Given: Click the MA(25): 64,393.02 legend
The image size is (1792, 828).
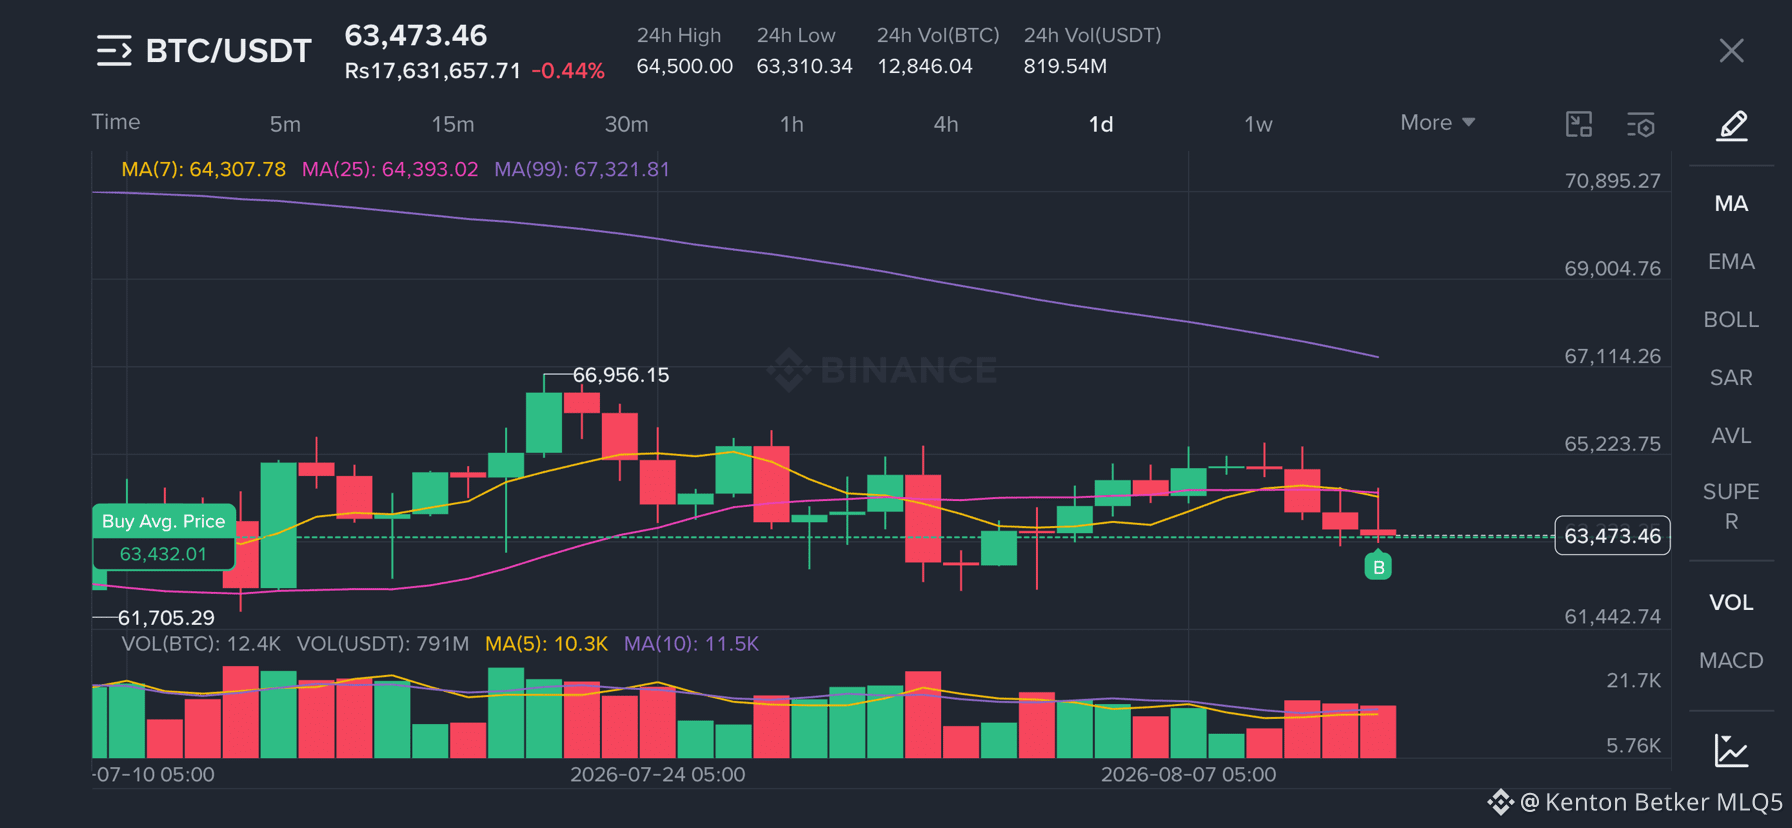Looking at the screenshot, I should 390,169.
